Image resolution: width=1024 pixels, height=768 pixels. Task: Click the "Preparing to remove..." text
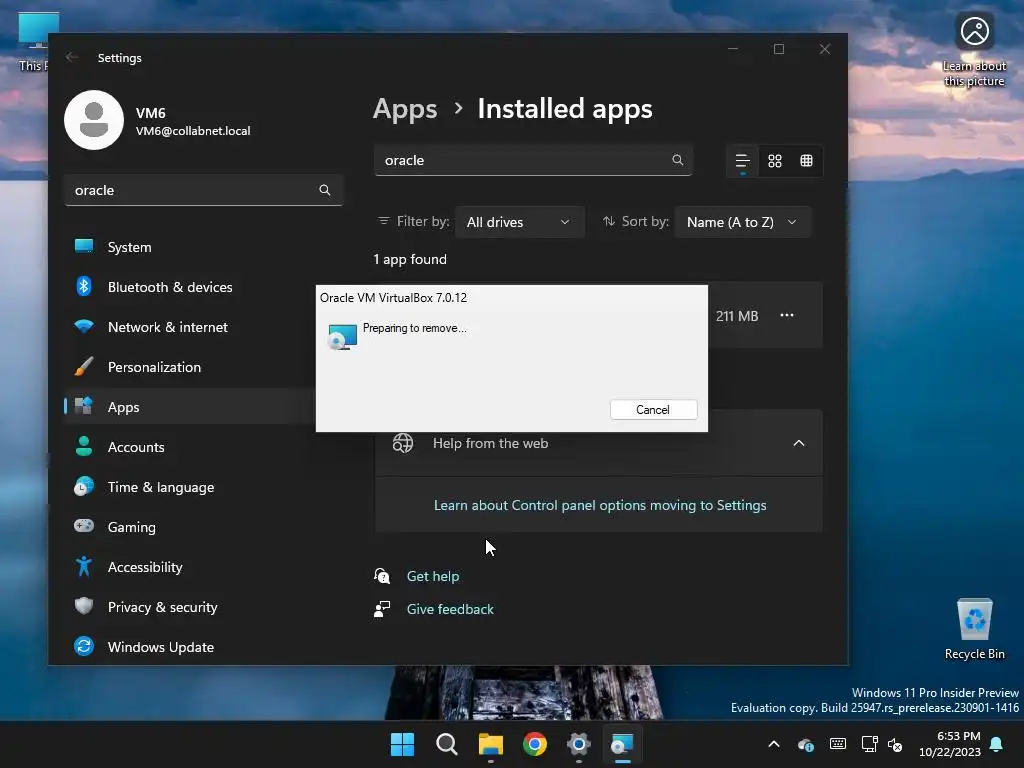point(415,328)
